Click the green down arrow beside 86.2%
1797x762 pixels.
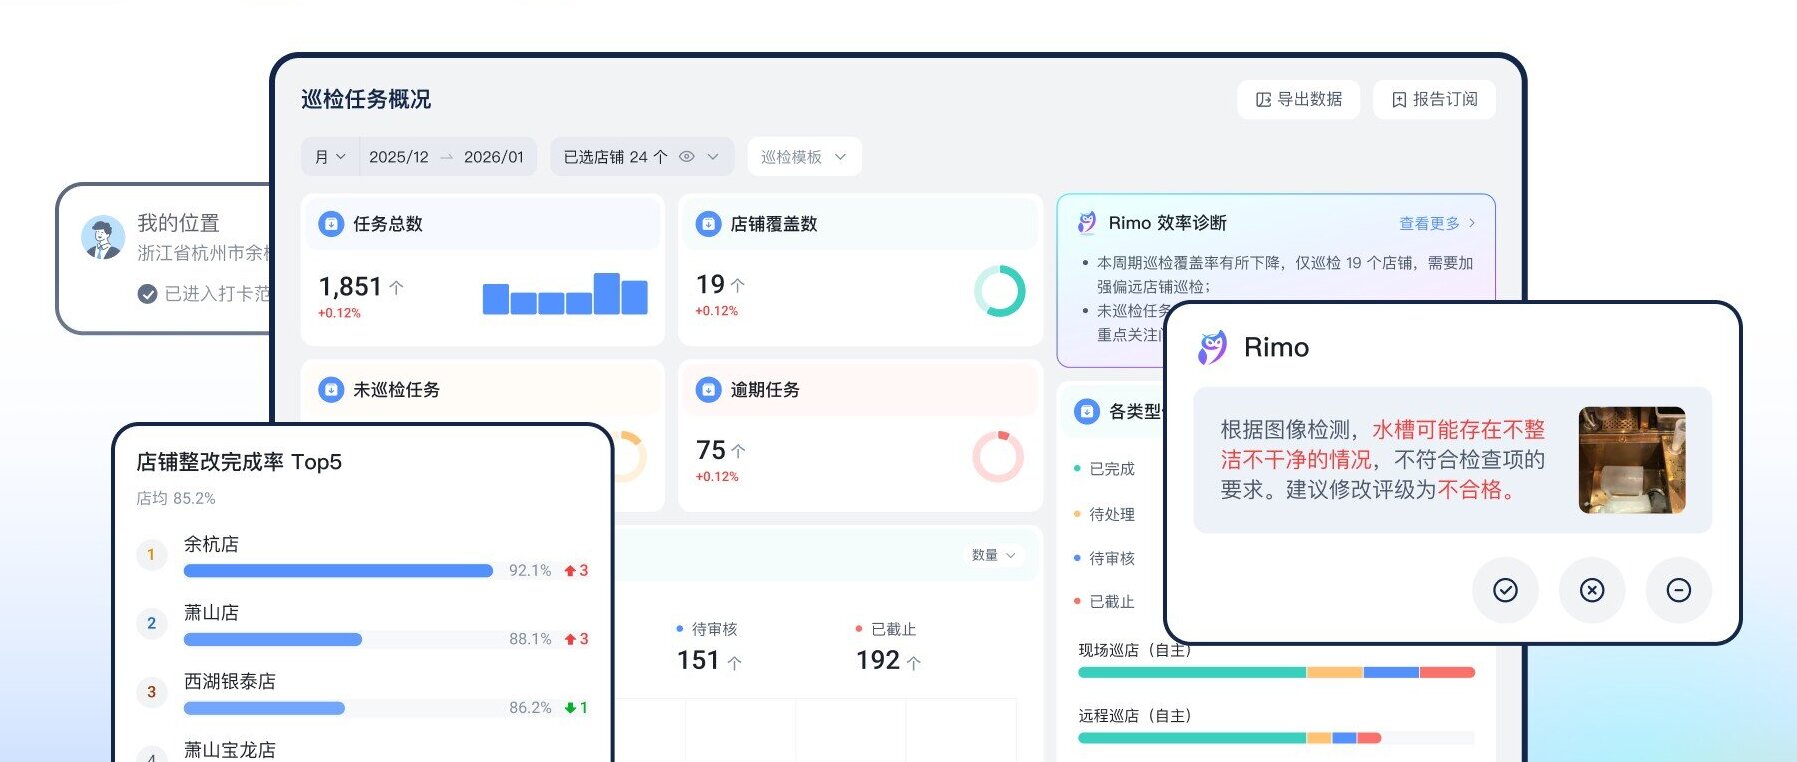coord(570,708)
